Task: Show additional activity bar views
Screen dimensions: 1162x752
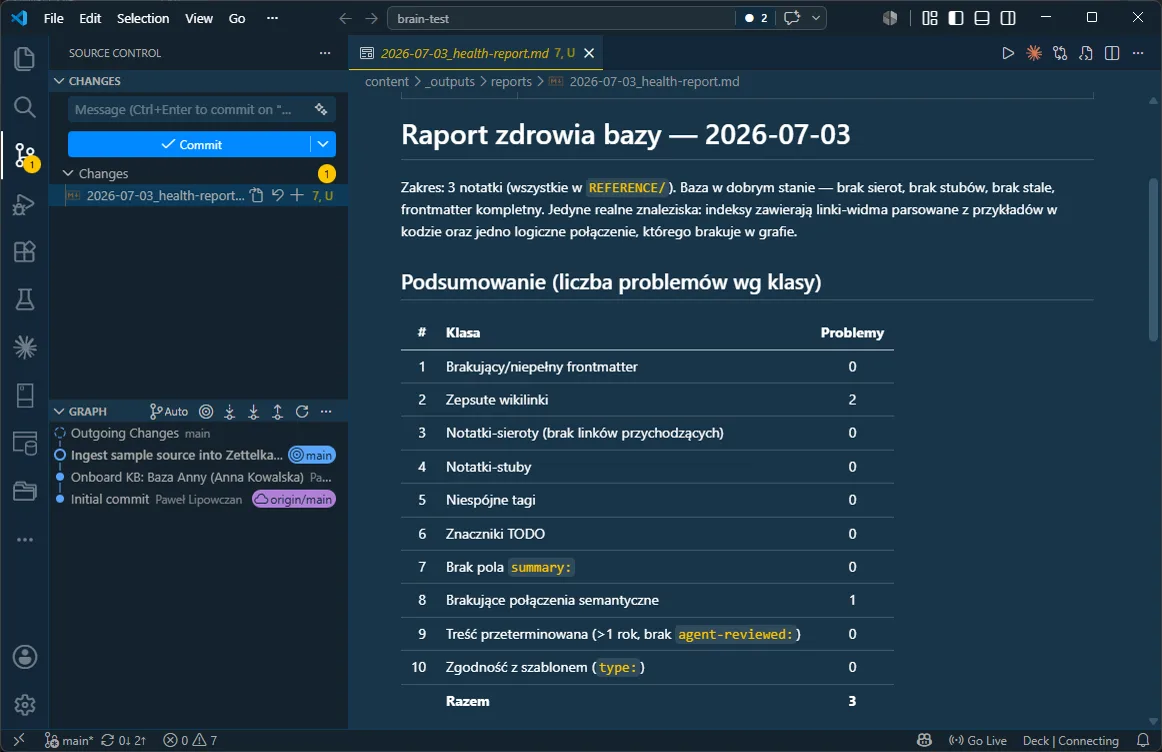Action: click(24, 540)
